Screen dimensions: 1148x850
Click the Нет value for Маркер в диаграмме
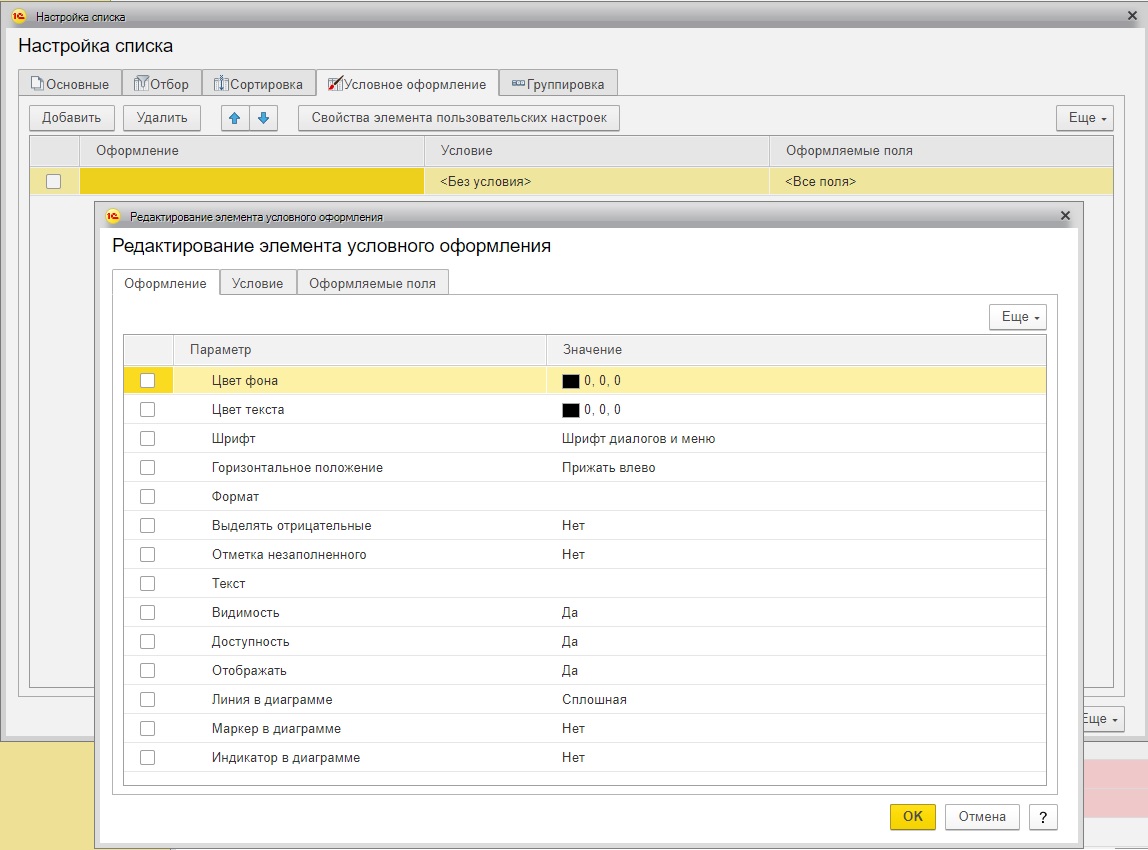click(x=573, y=728)
